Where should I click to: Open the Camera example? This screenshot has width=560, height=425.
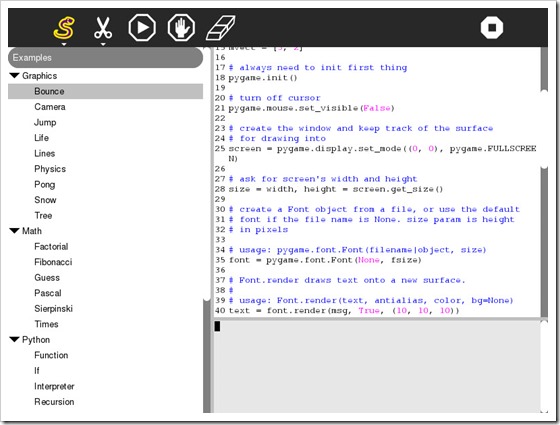point(50,107)
